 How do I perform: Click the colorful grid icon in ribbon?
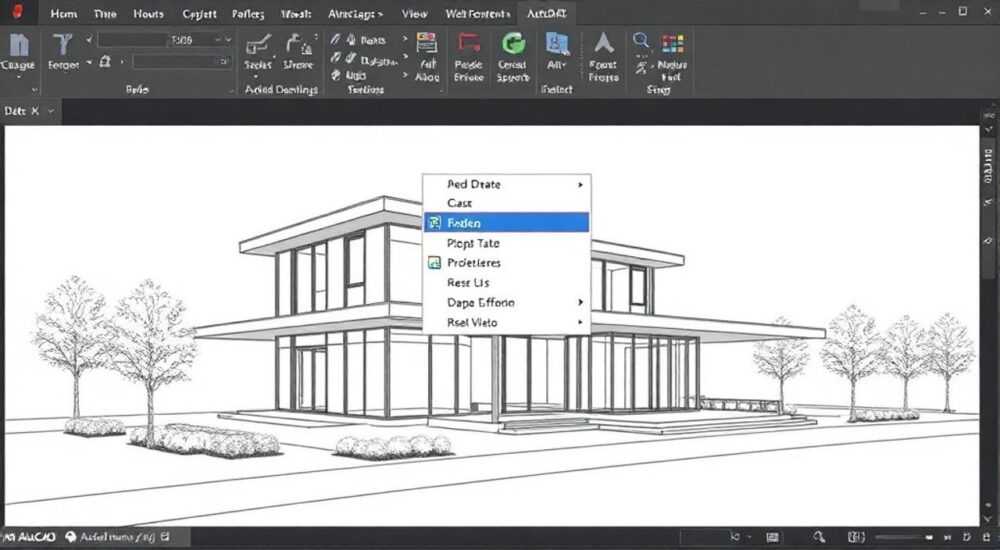pos(672,43)
